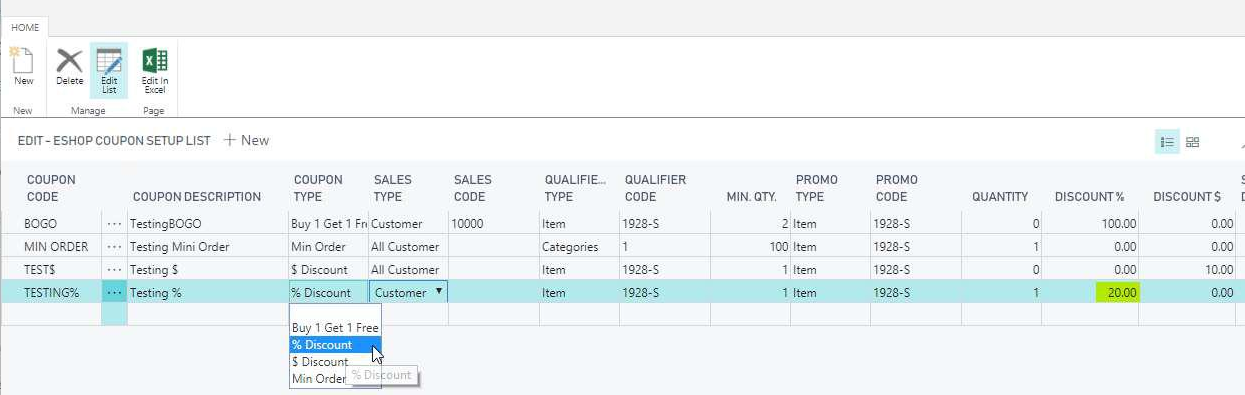The height and width of the screenshot is (395, 1245).
Task: Open the three-dot menu for TEST$ row
Action: tap(114, 270)
